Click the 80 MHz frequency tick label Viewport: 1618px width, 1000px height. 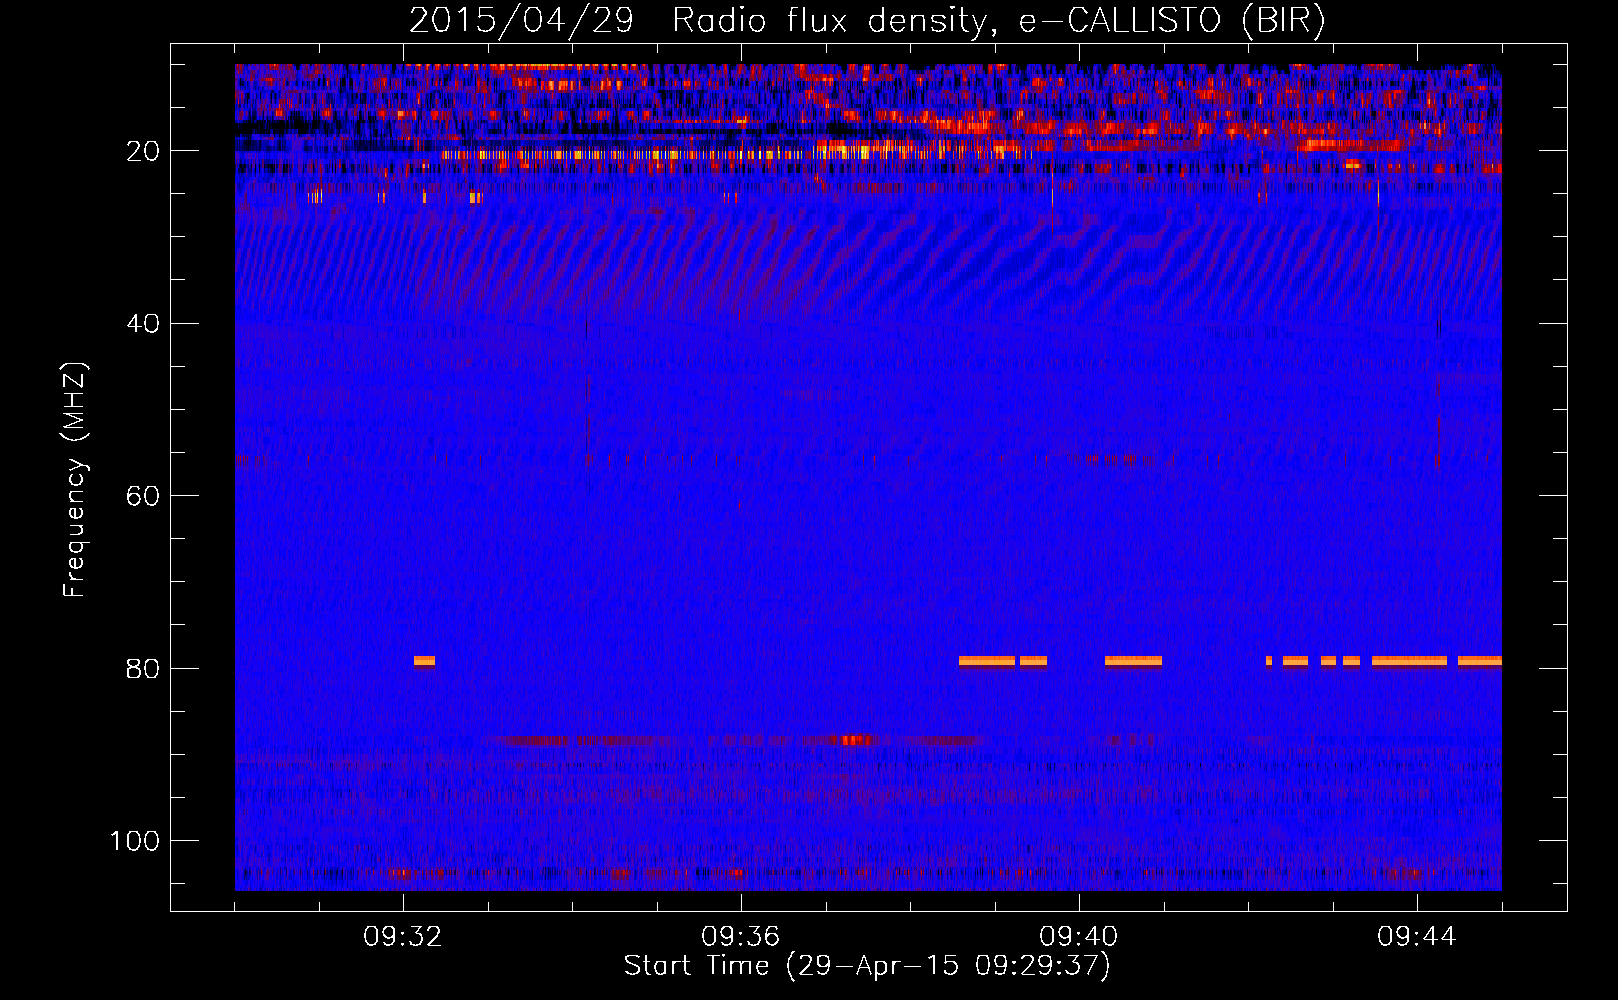143,669
